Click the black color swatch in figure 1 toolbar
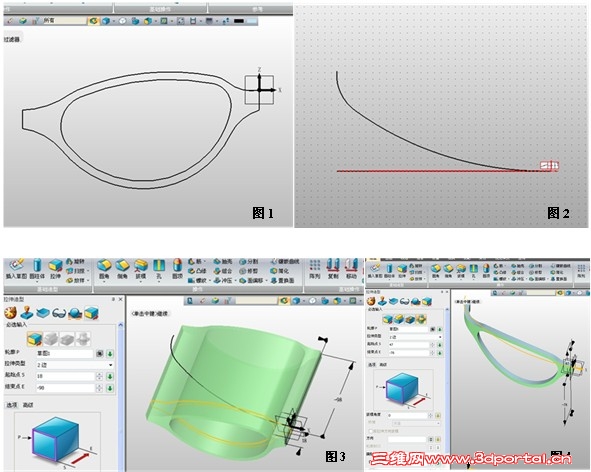591x472 pixels. pyautogui.click(x=239, y=21)
